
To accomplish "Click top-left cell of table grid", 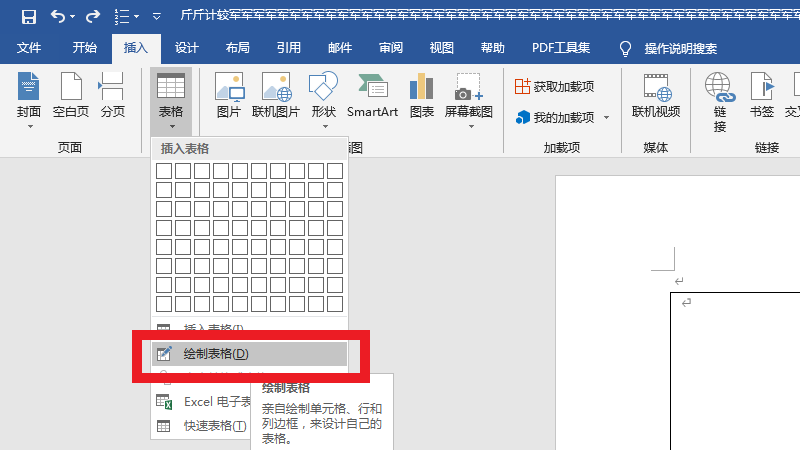I will pyautogui.click(x=164, y=171).
